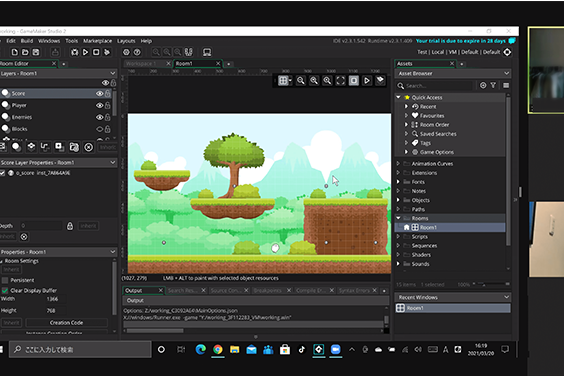Zoom out of the room canvas
The height and width of the screenshot is (376, 564).
(x=301, y=81)
